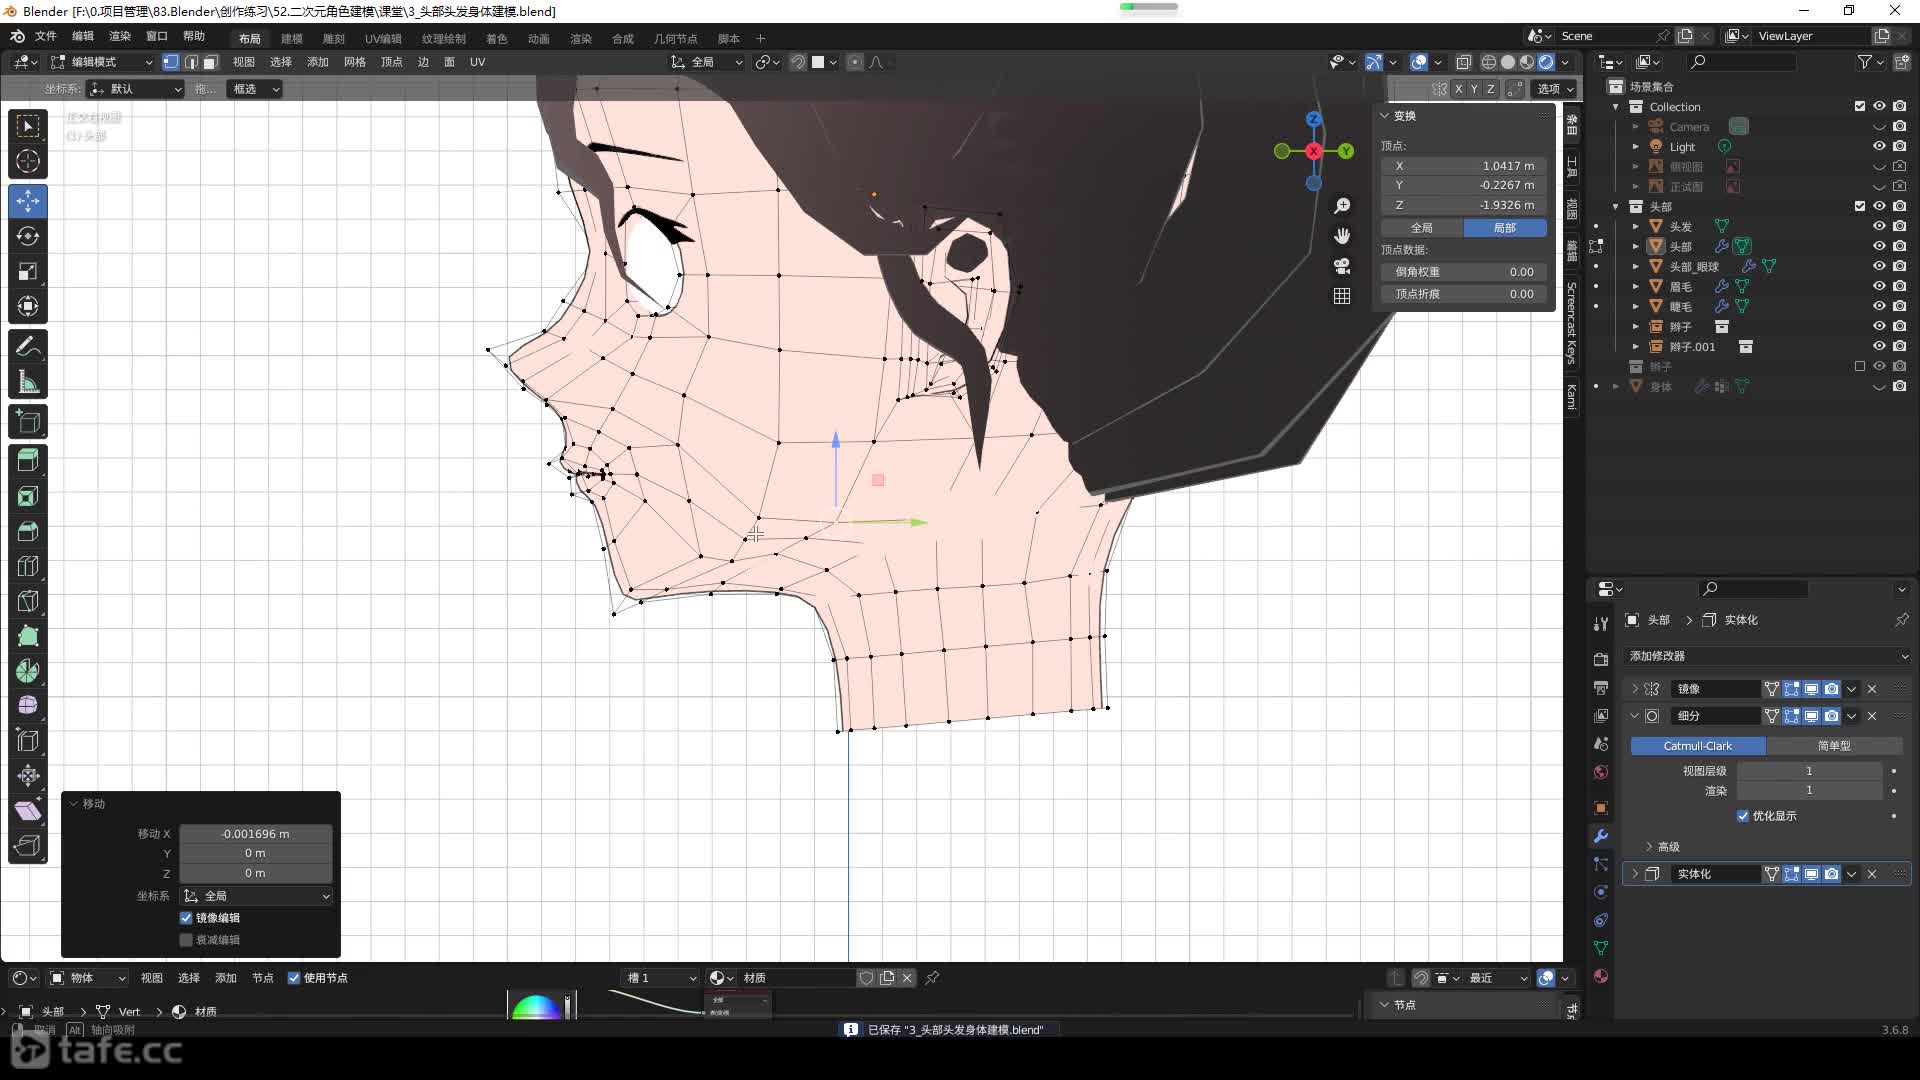Select the Inset Faces tool
Screen dimensions: 1920x1080
(28, 496)
